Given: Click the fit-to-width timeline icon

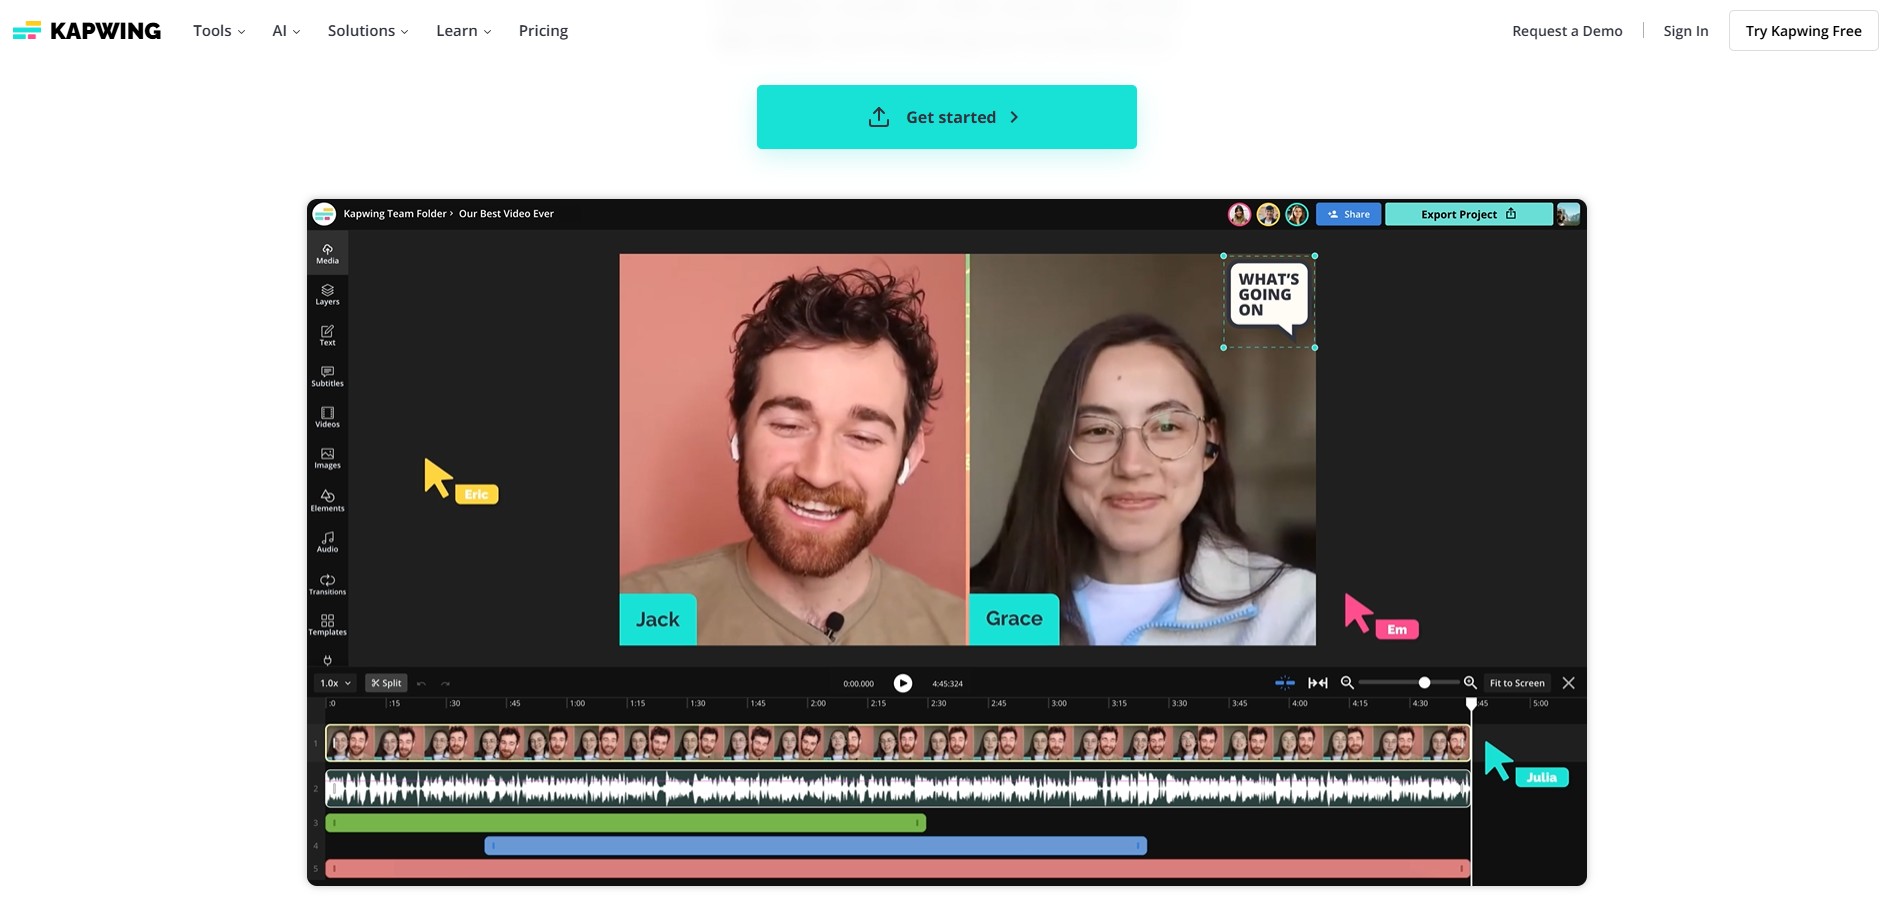Looking at the screenshot, I should pos(1318,683).
